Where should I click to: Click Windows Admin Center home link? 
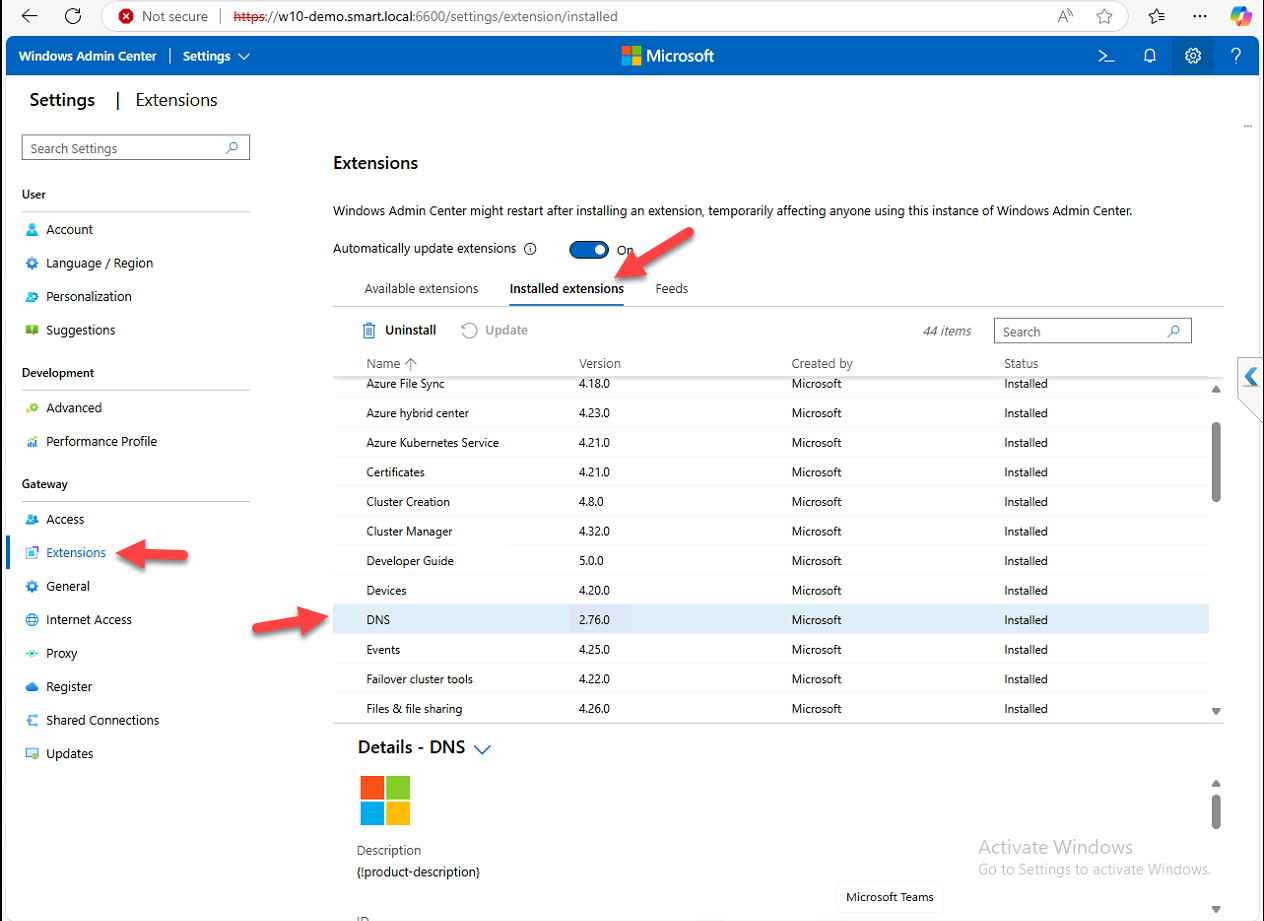[88, 56]
